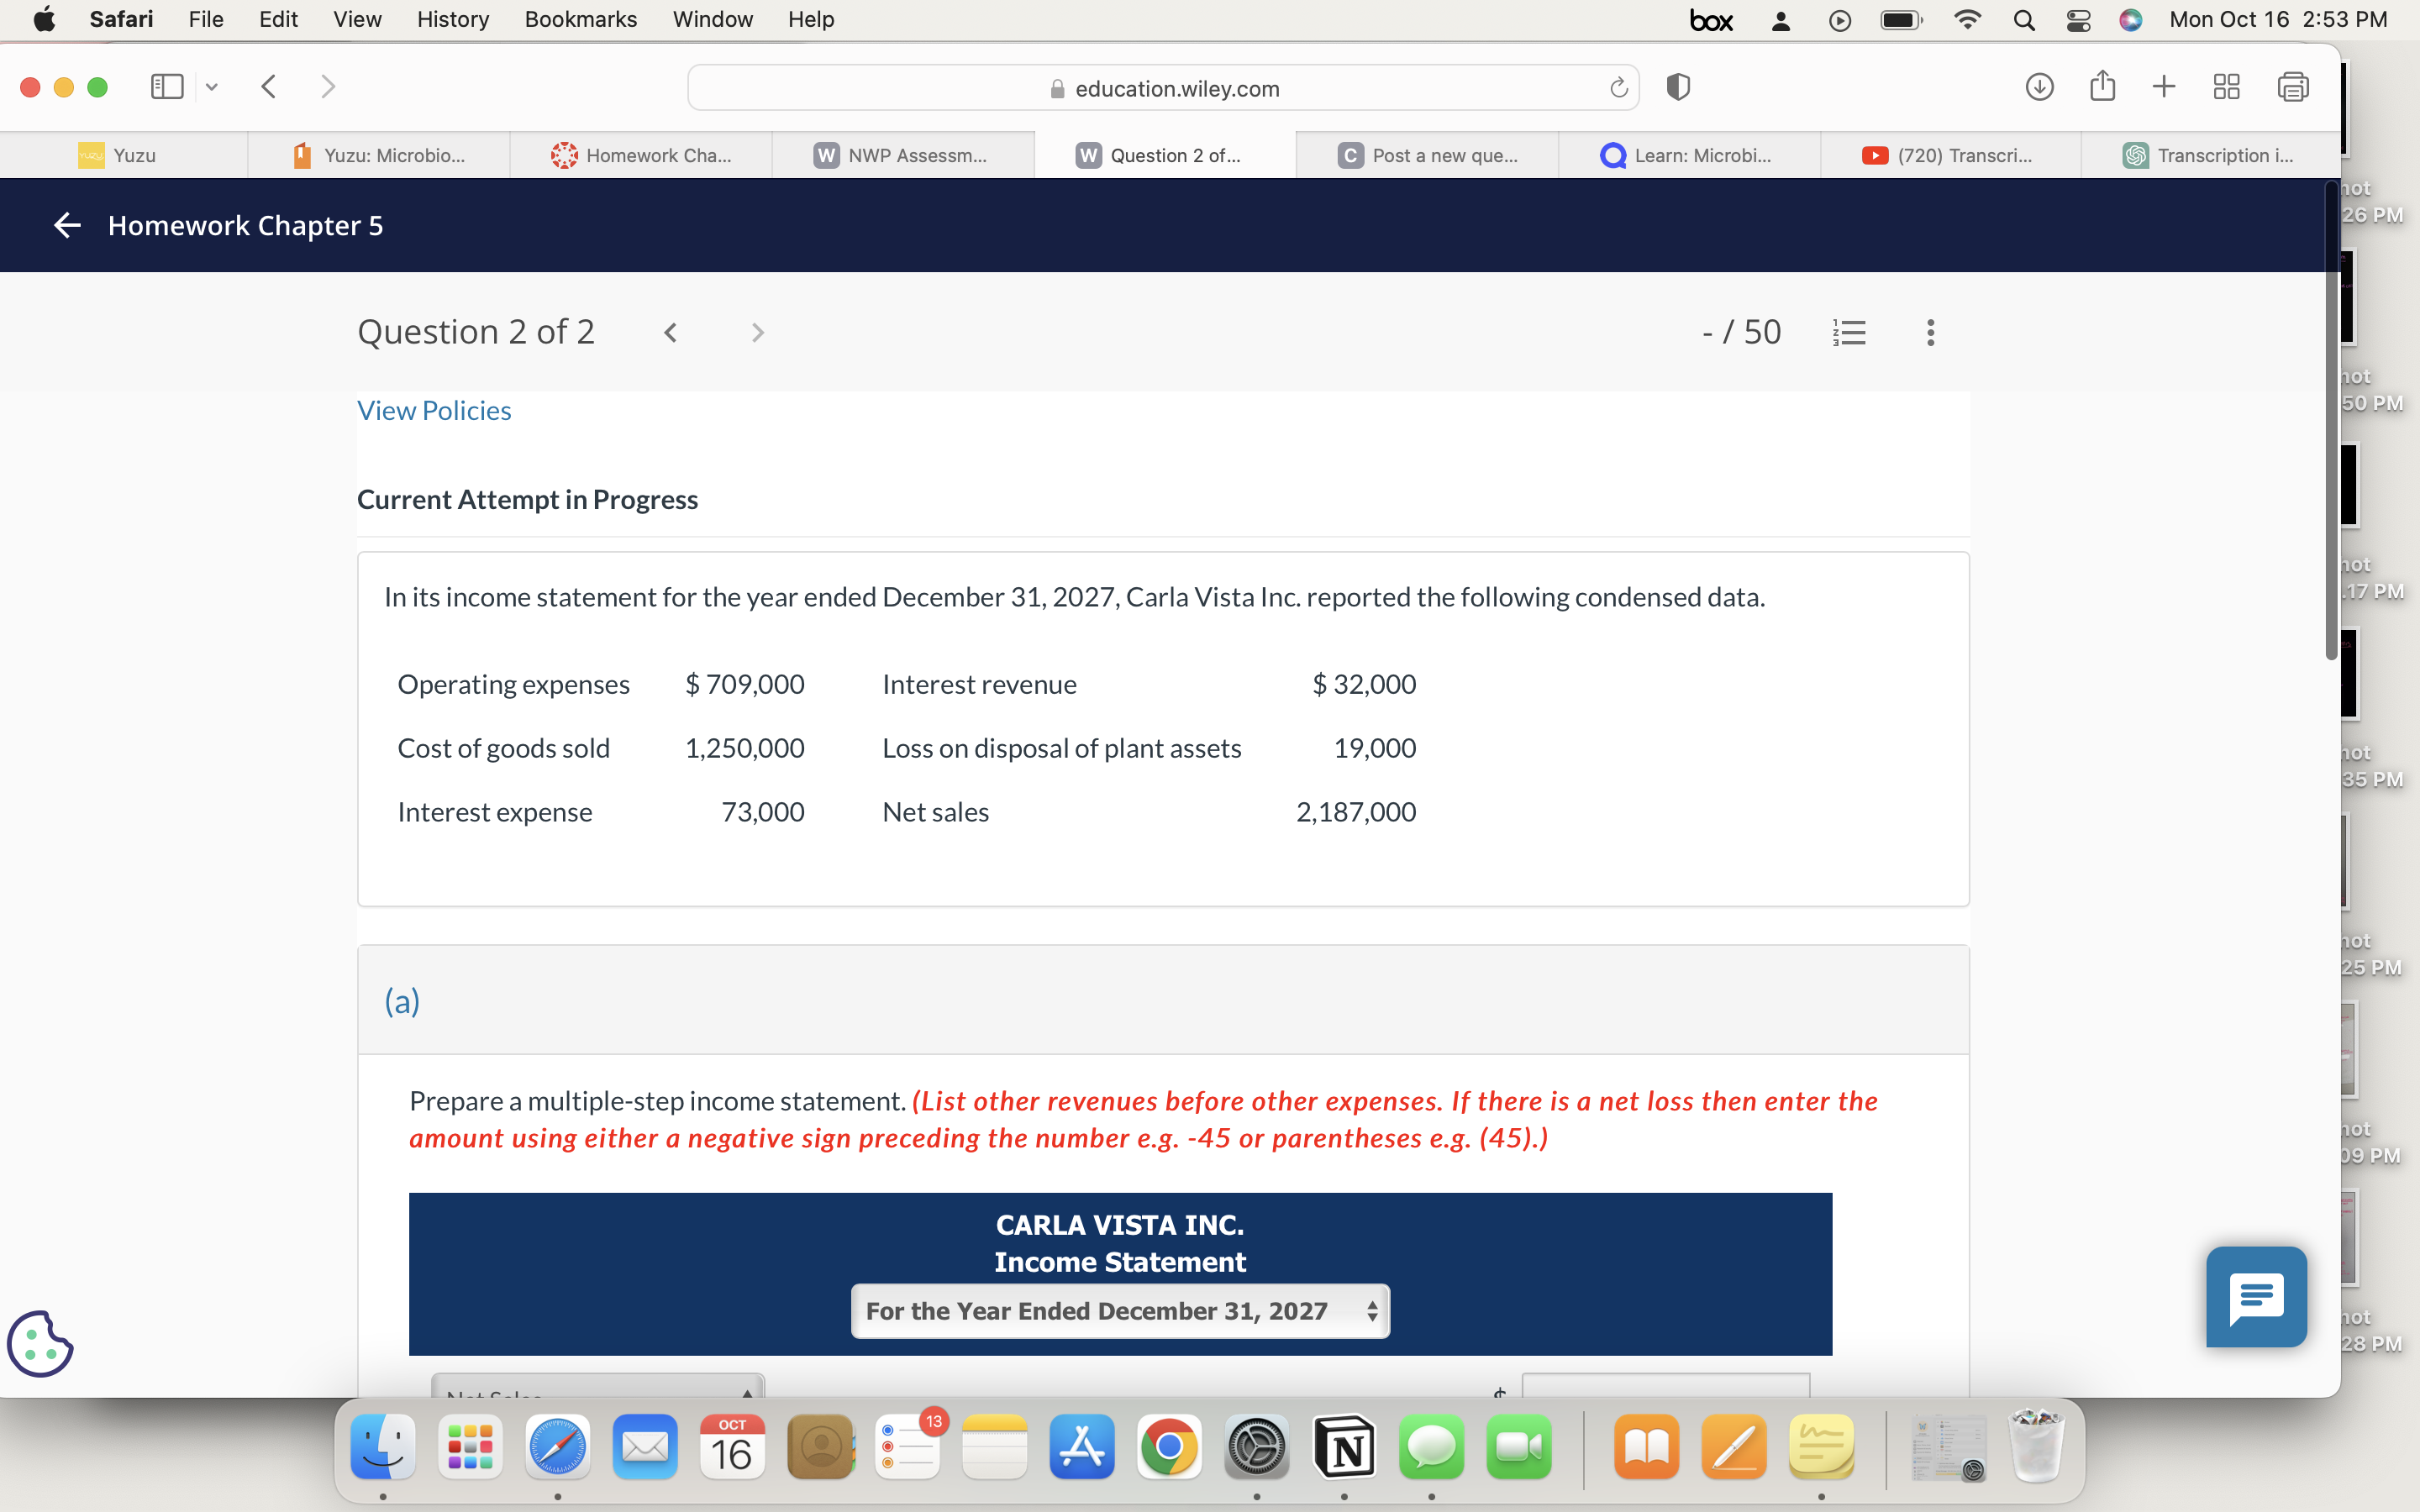Click the question list icon beside the score
Viewport: 2420px width, 1512px height.
coord(1849,331)
